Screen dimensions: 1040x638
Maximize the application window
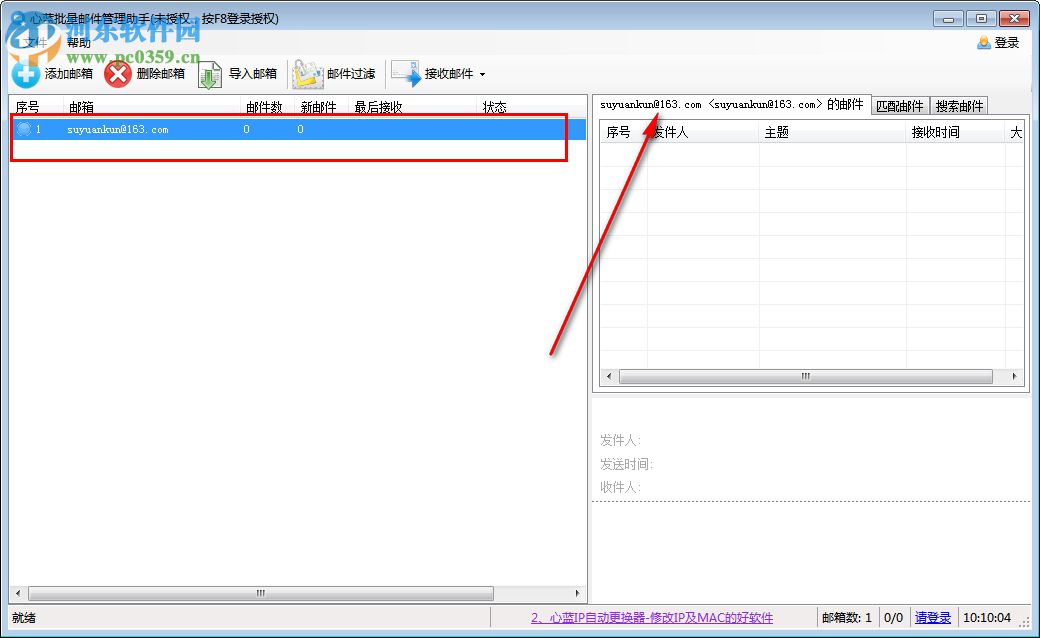tap(981, 19)
